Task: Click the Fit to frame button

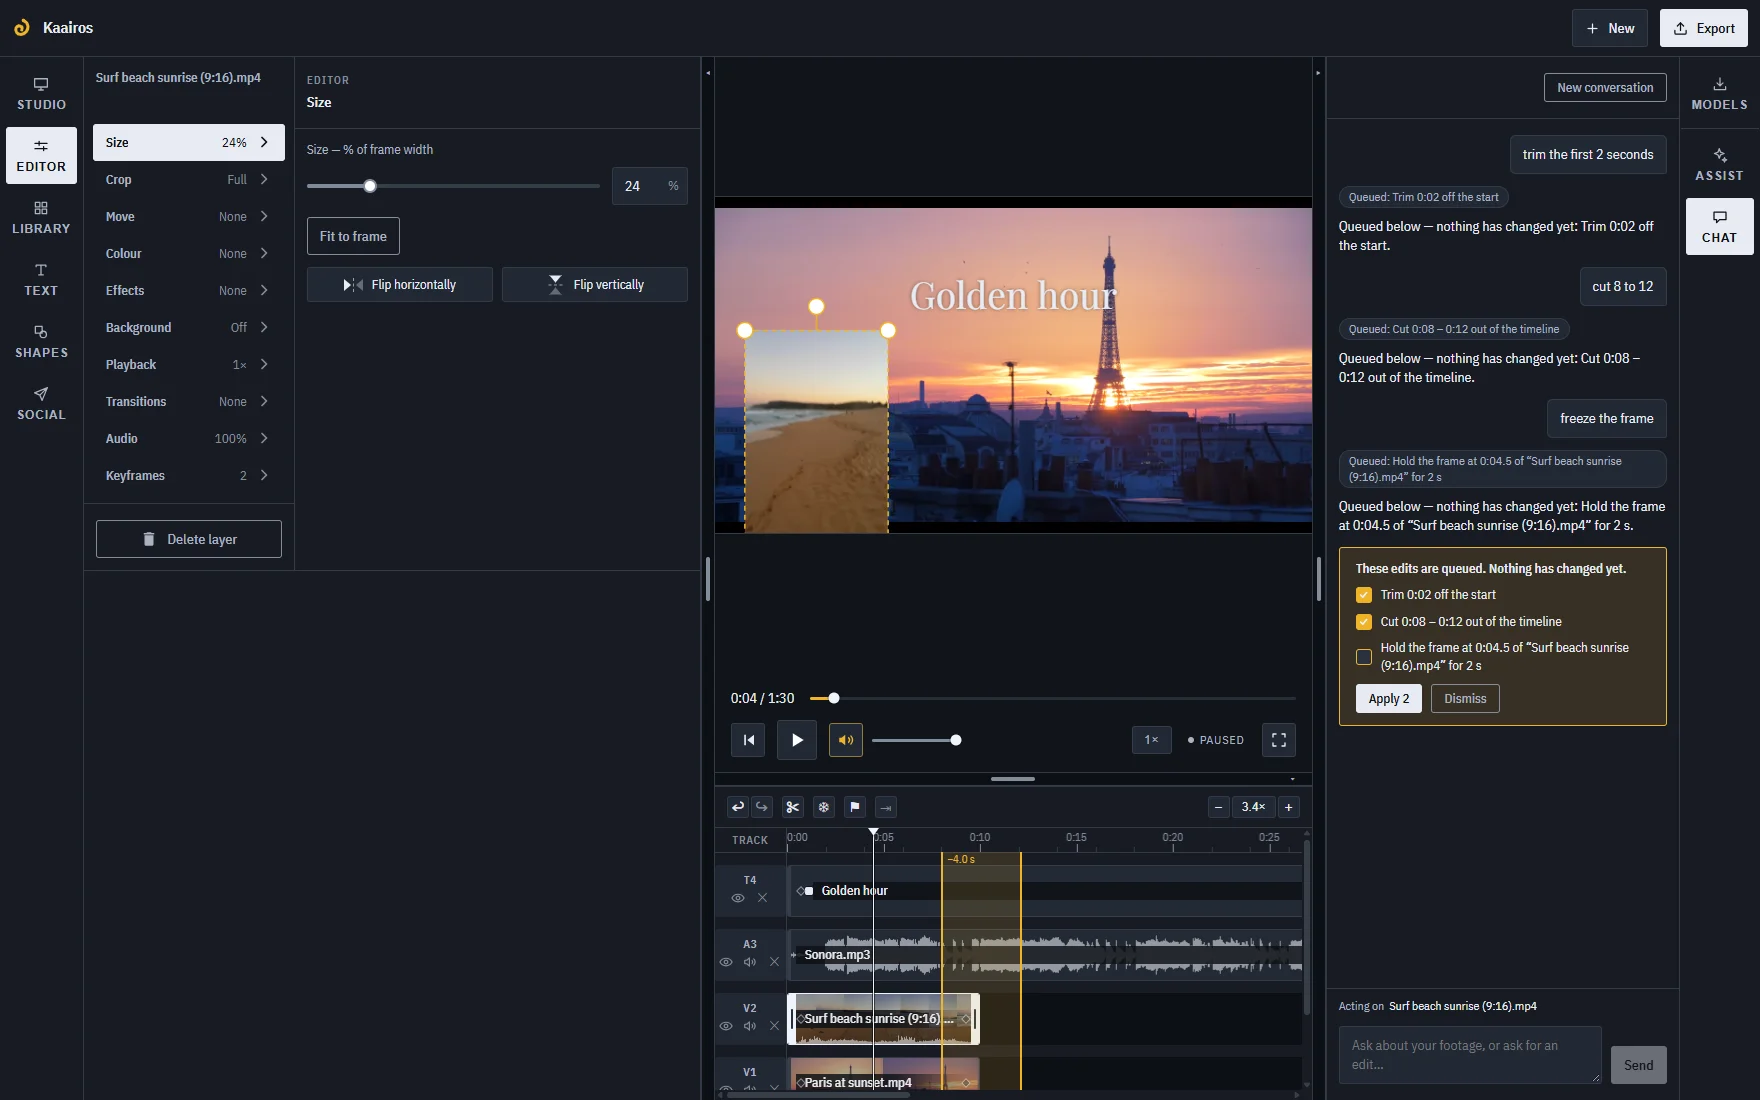Action: [x=353, y=237]
